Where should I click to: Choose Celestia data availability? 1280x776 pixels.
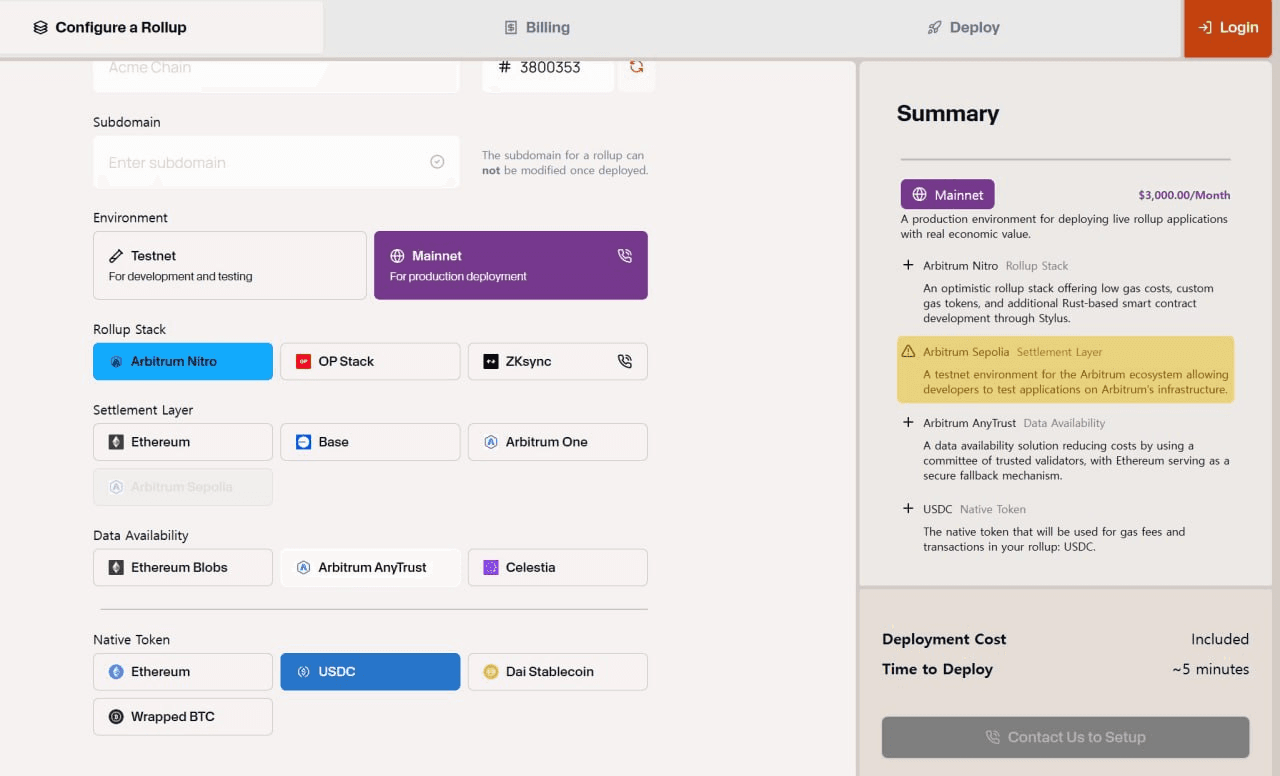pyautogui.click(x=558, y=567)
